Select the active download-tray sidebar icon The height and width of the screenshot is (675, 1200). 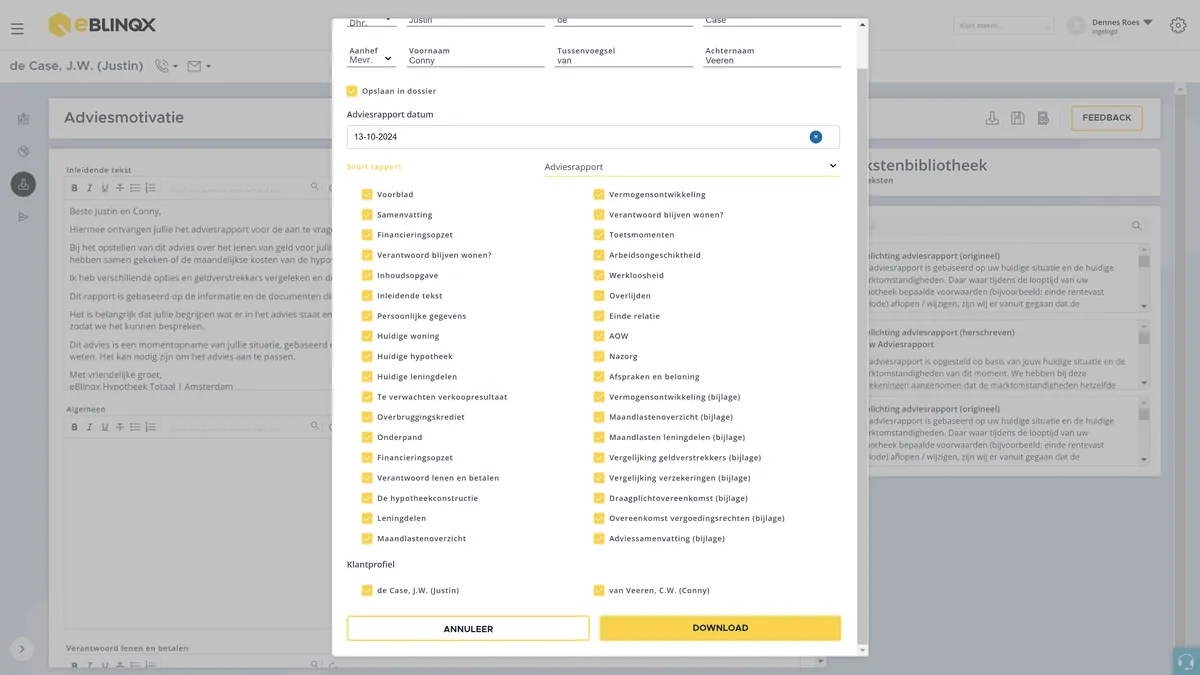tap(24, 184)
